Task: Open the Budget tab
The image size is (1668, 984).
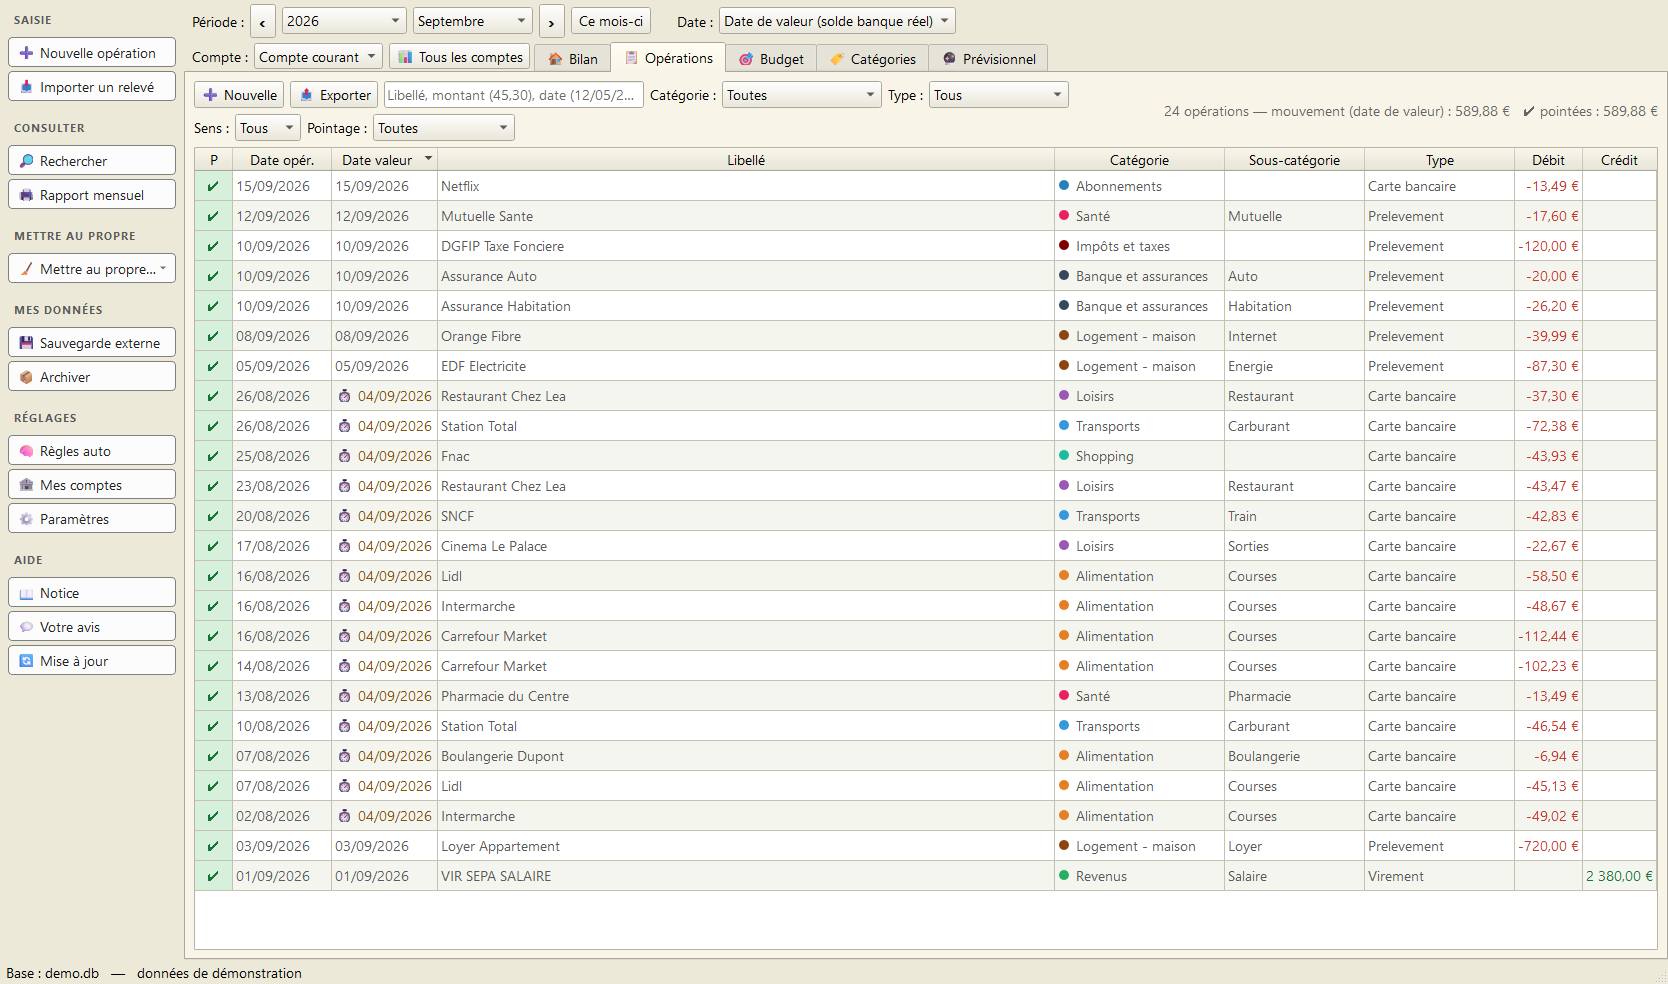Action: click(x=771, y=59)
